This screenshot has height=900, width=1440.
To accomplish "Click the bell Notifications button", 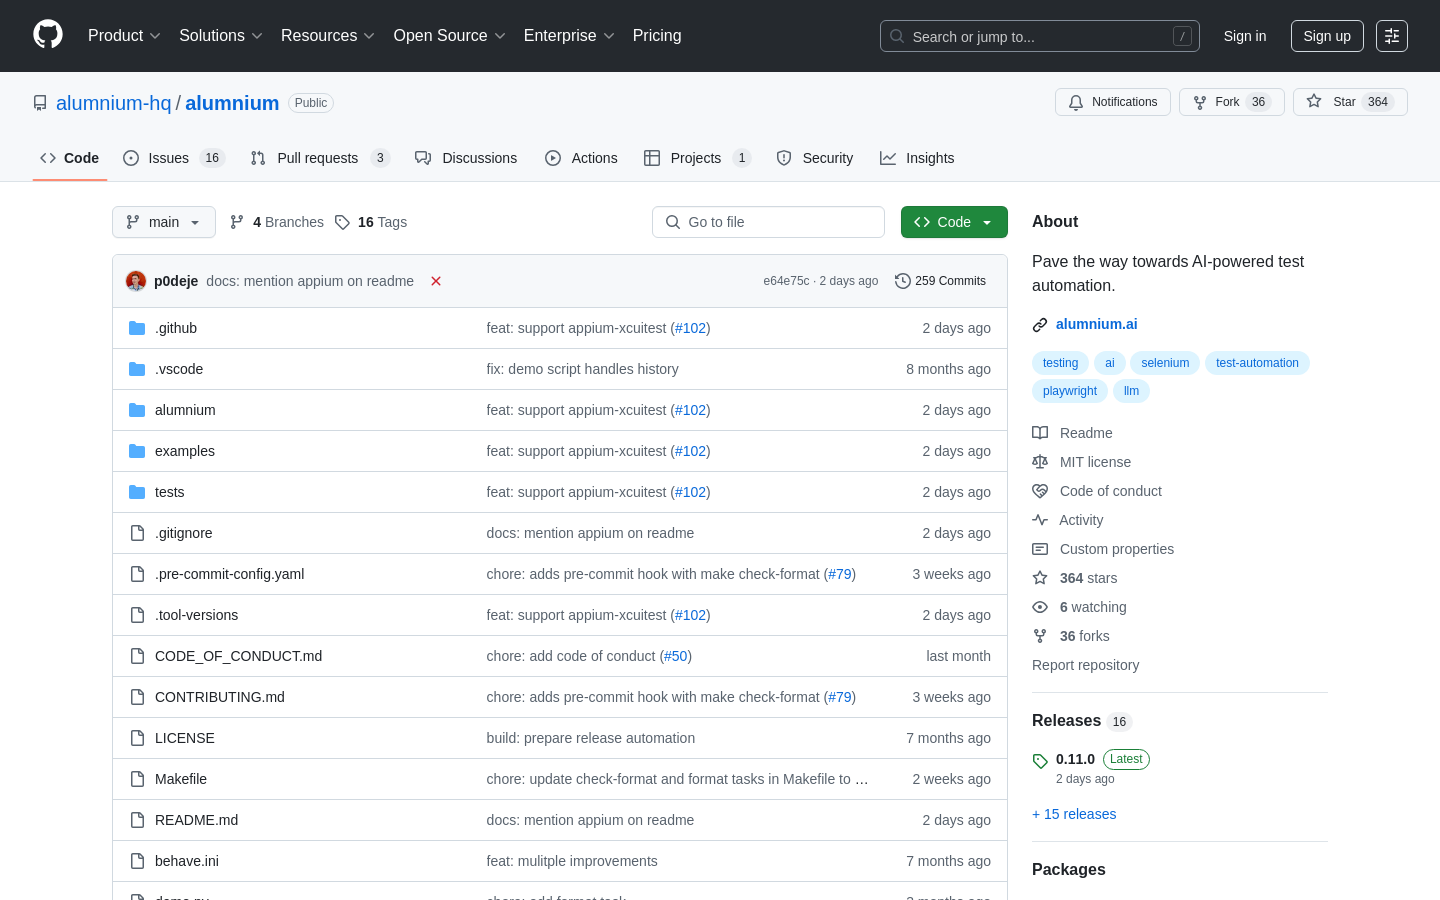I will (x=1112, y=102).
